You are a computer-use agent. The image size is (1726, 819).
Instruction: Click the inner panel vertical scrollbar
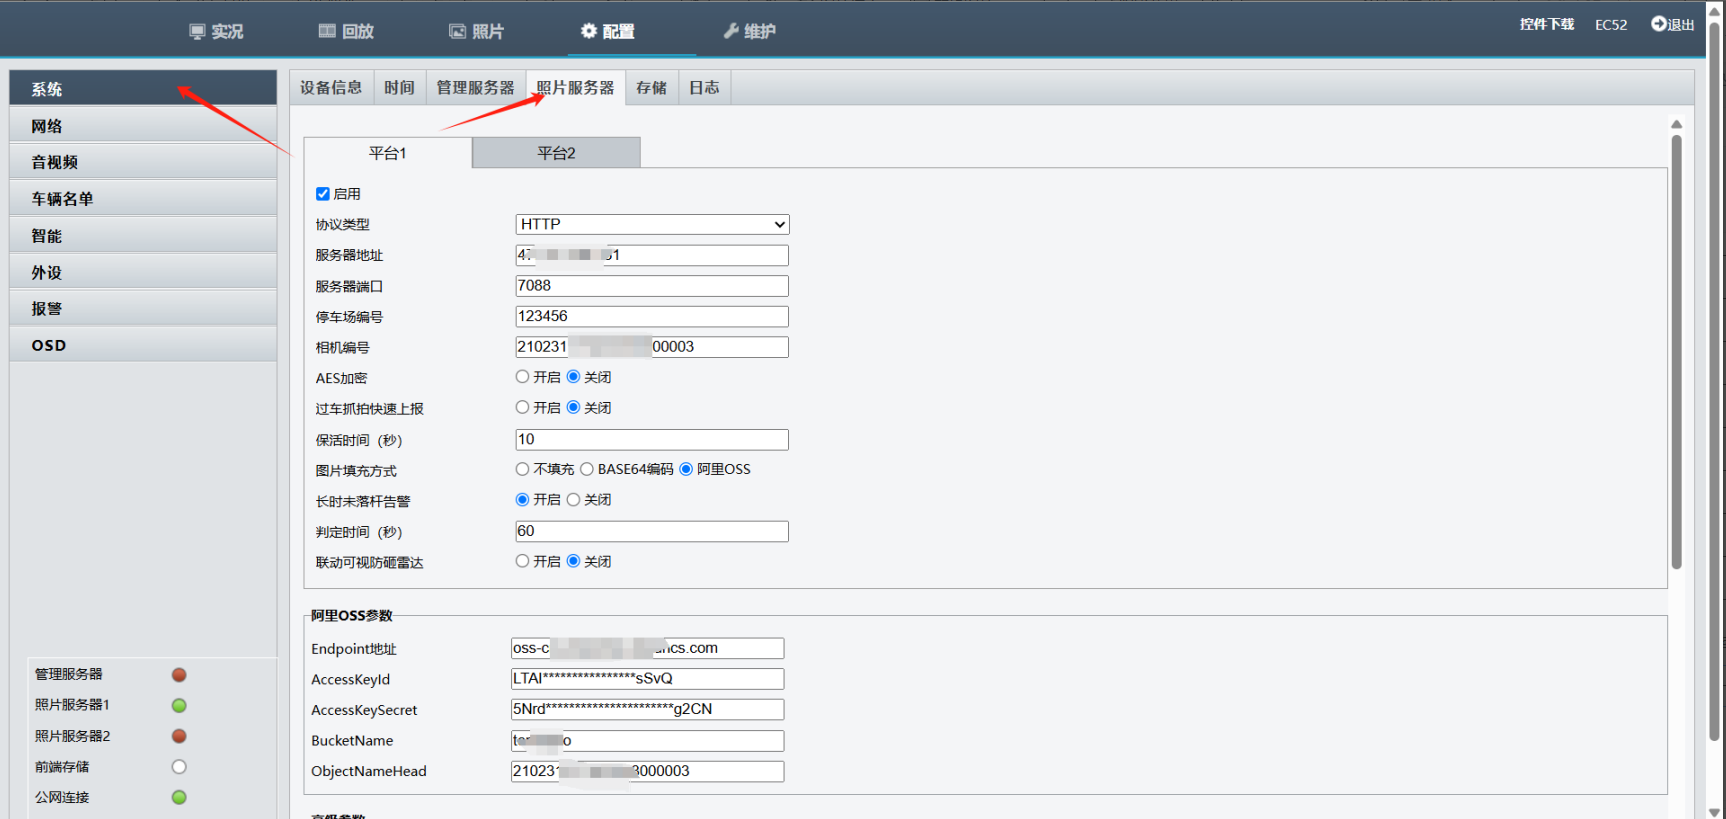[1676, 352]
